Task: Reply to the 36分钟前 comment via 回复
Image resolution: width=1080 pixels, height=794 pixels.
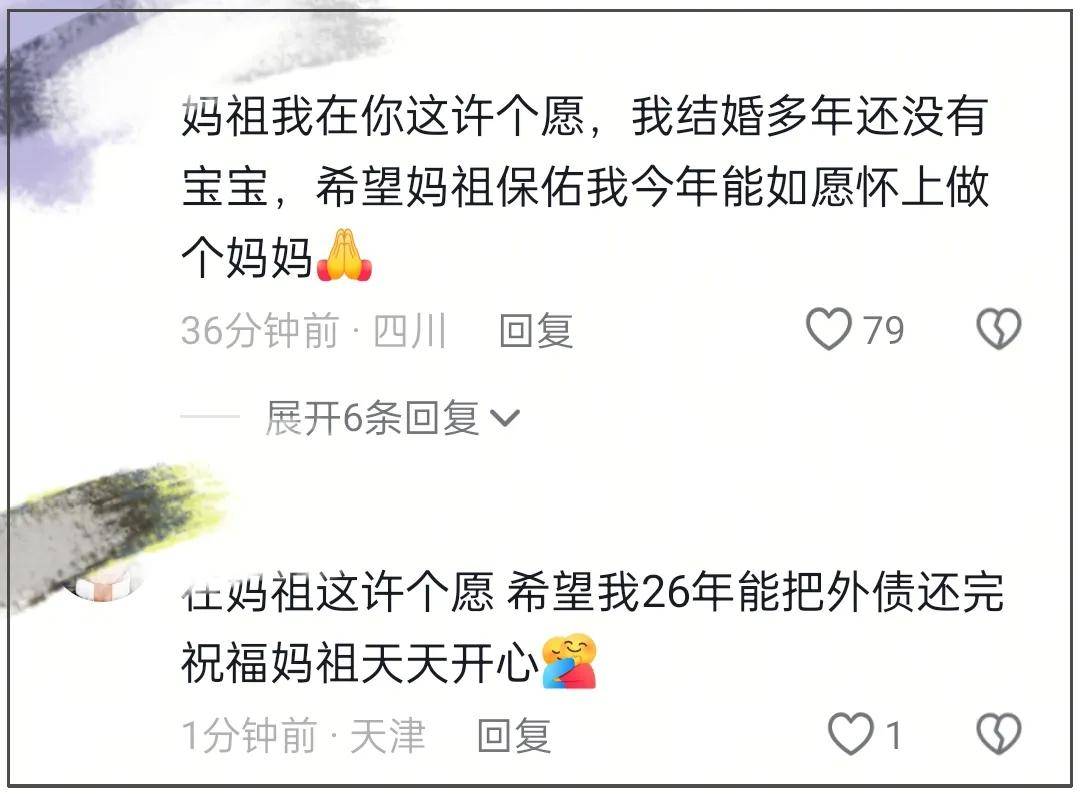Action: [537, 331]
